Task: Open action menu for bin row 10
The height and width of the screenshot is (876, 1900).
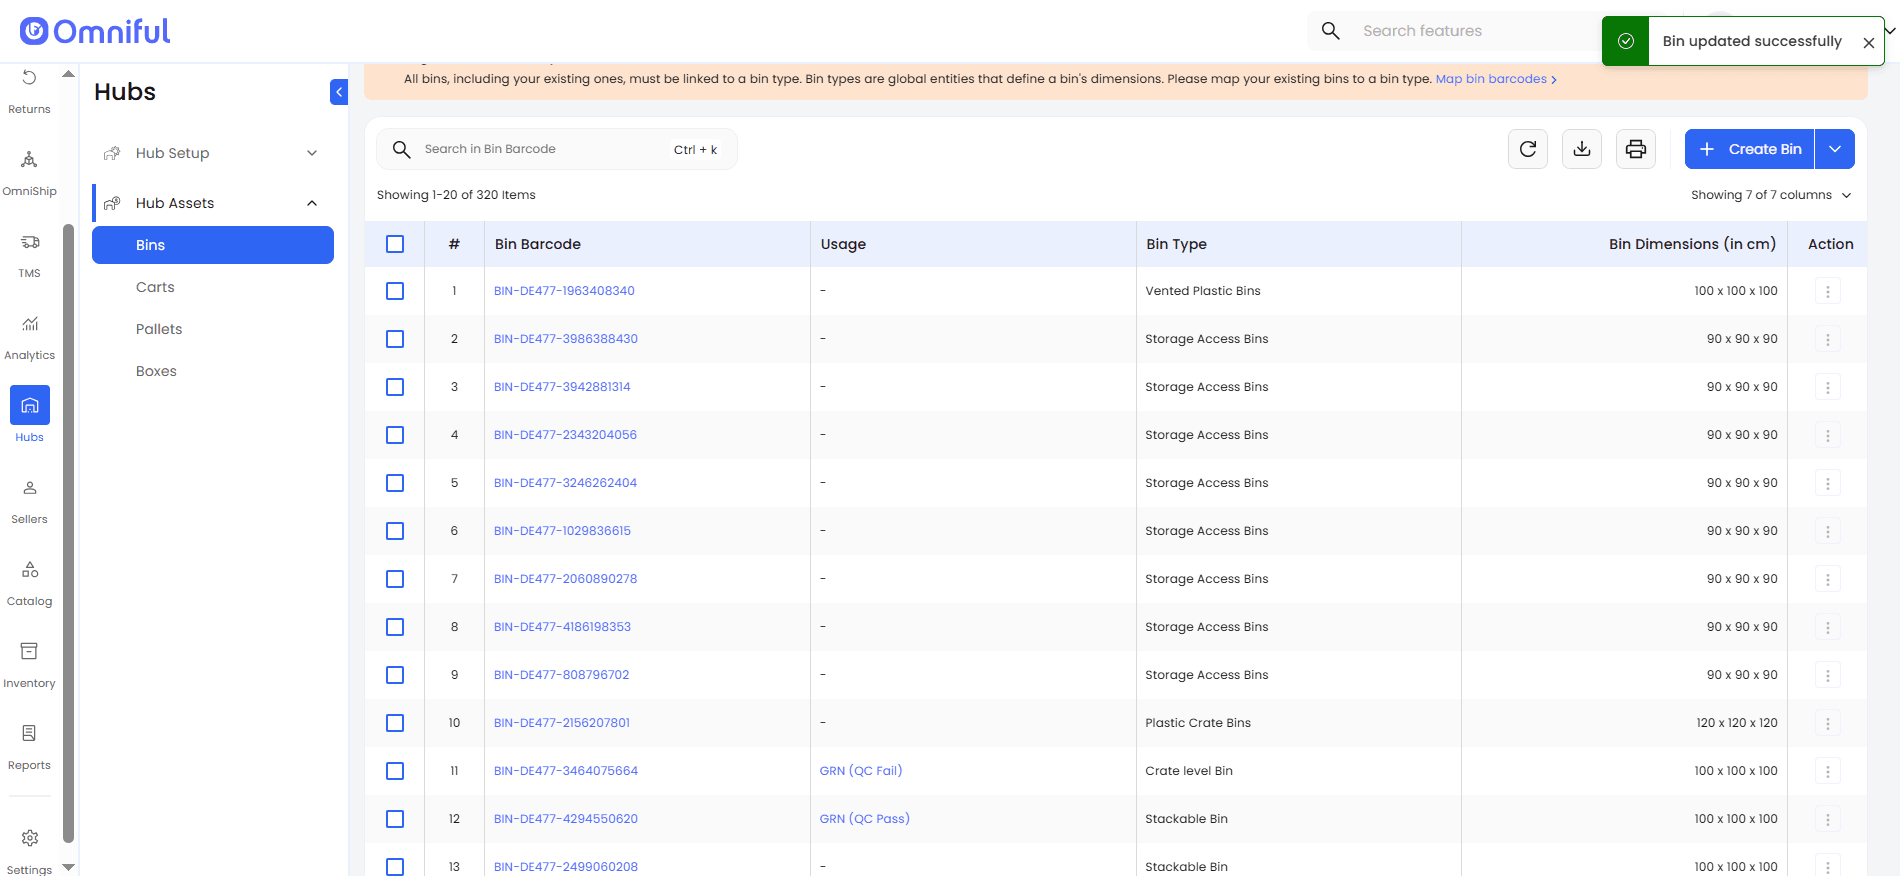Action: click(1828, 723)
